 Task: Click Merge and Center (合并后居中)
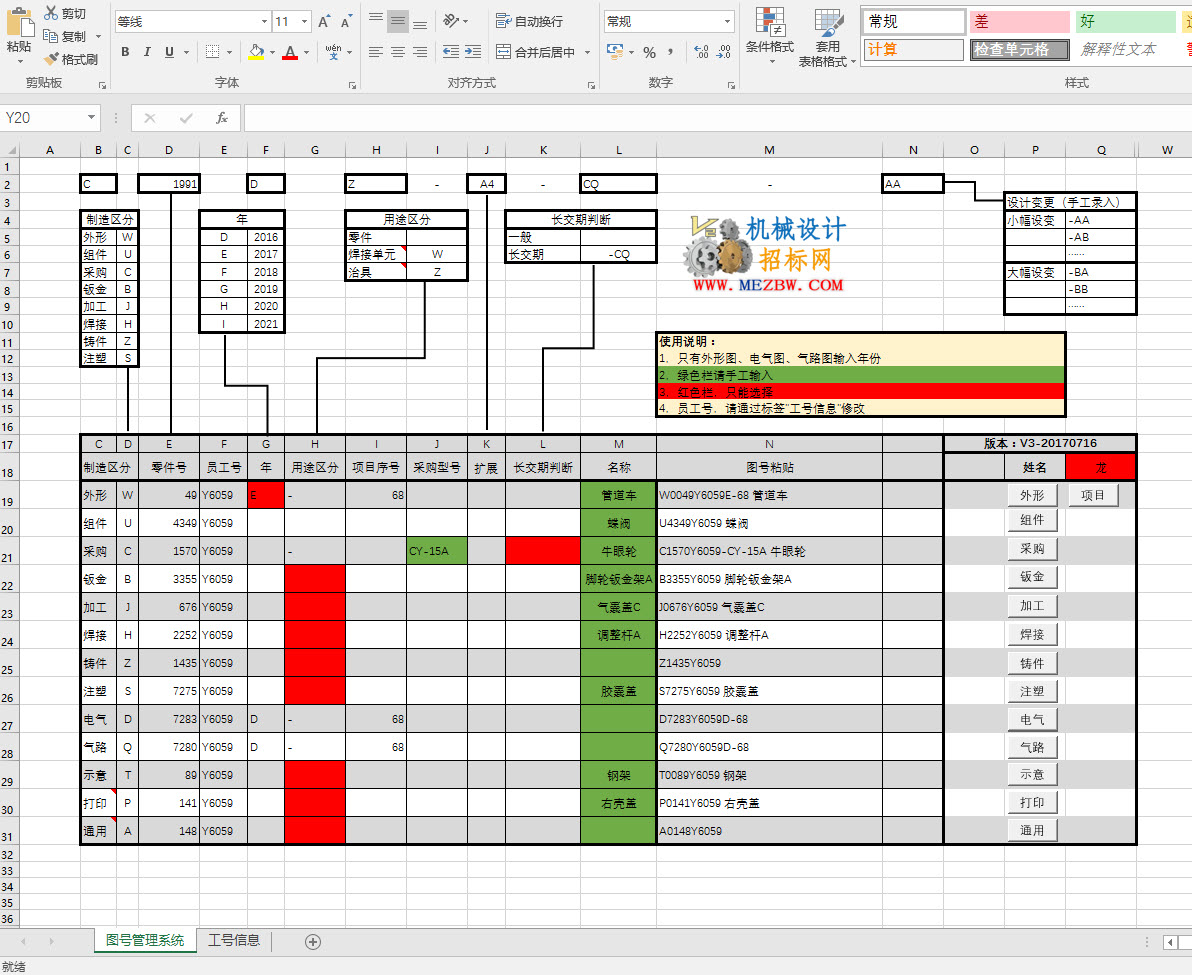pyautogui.click(x=535, y=52)
